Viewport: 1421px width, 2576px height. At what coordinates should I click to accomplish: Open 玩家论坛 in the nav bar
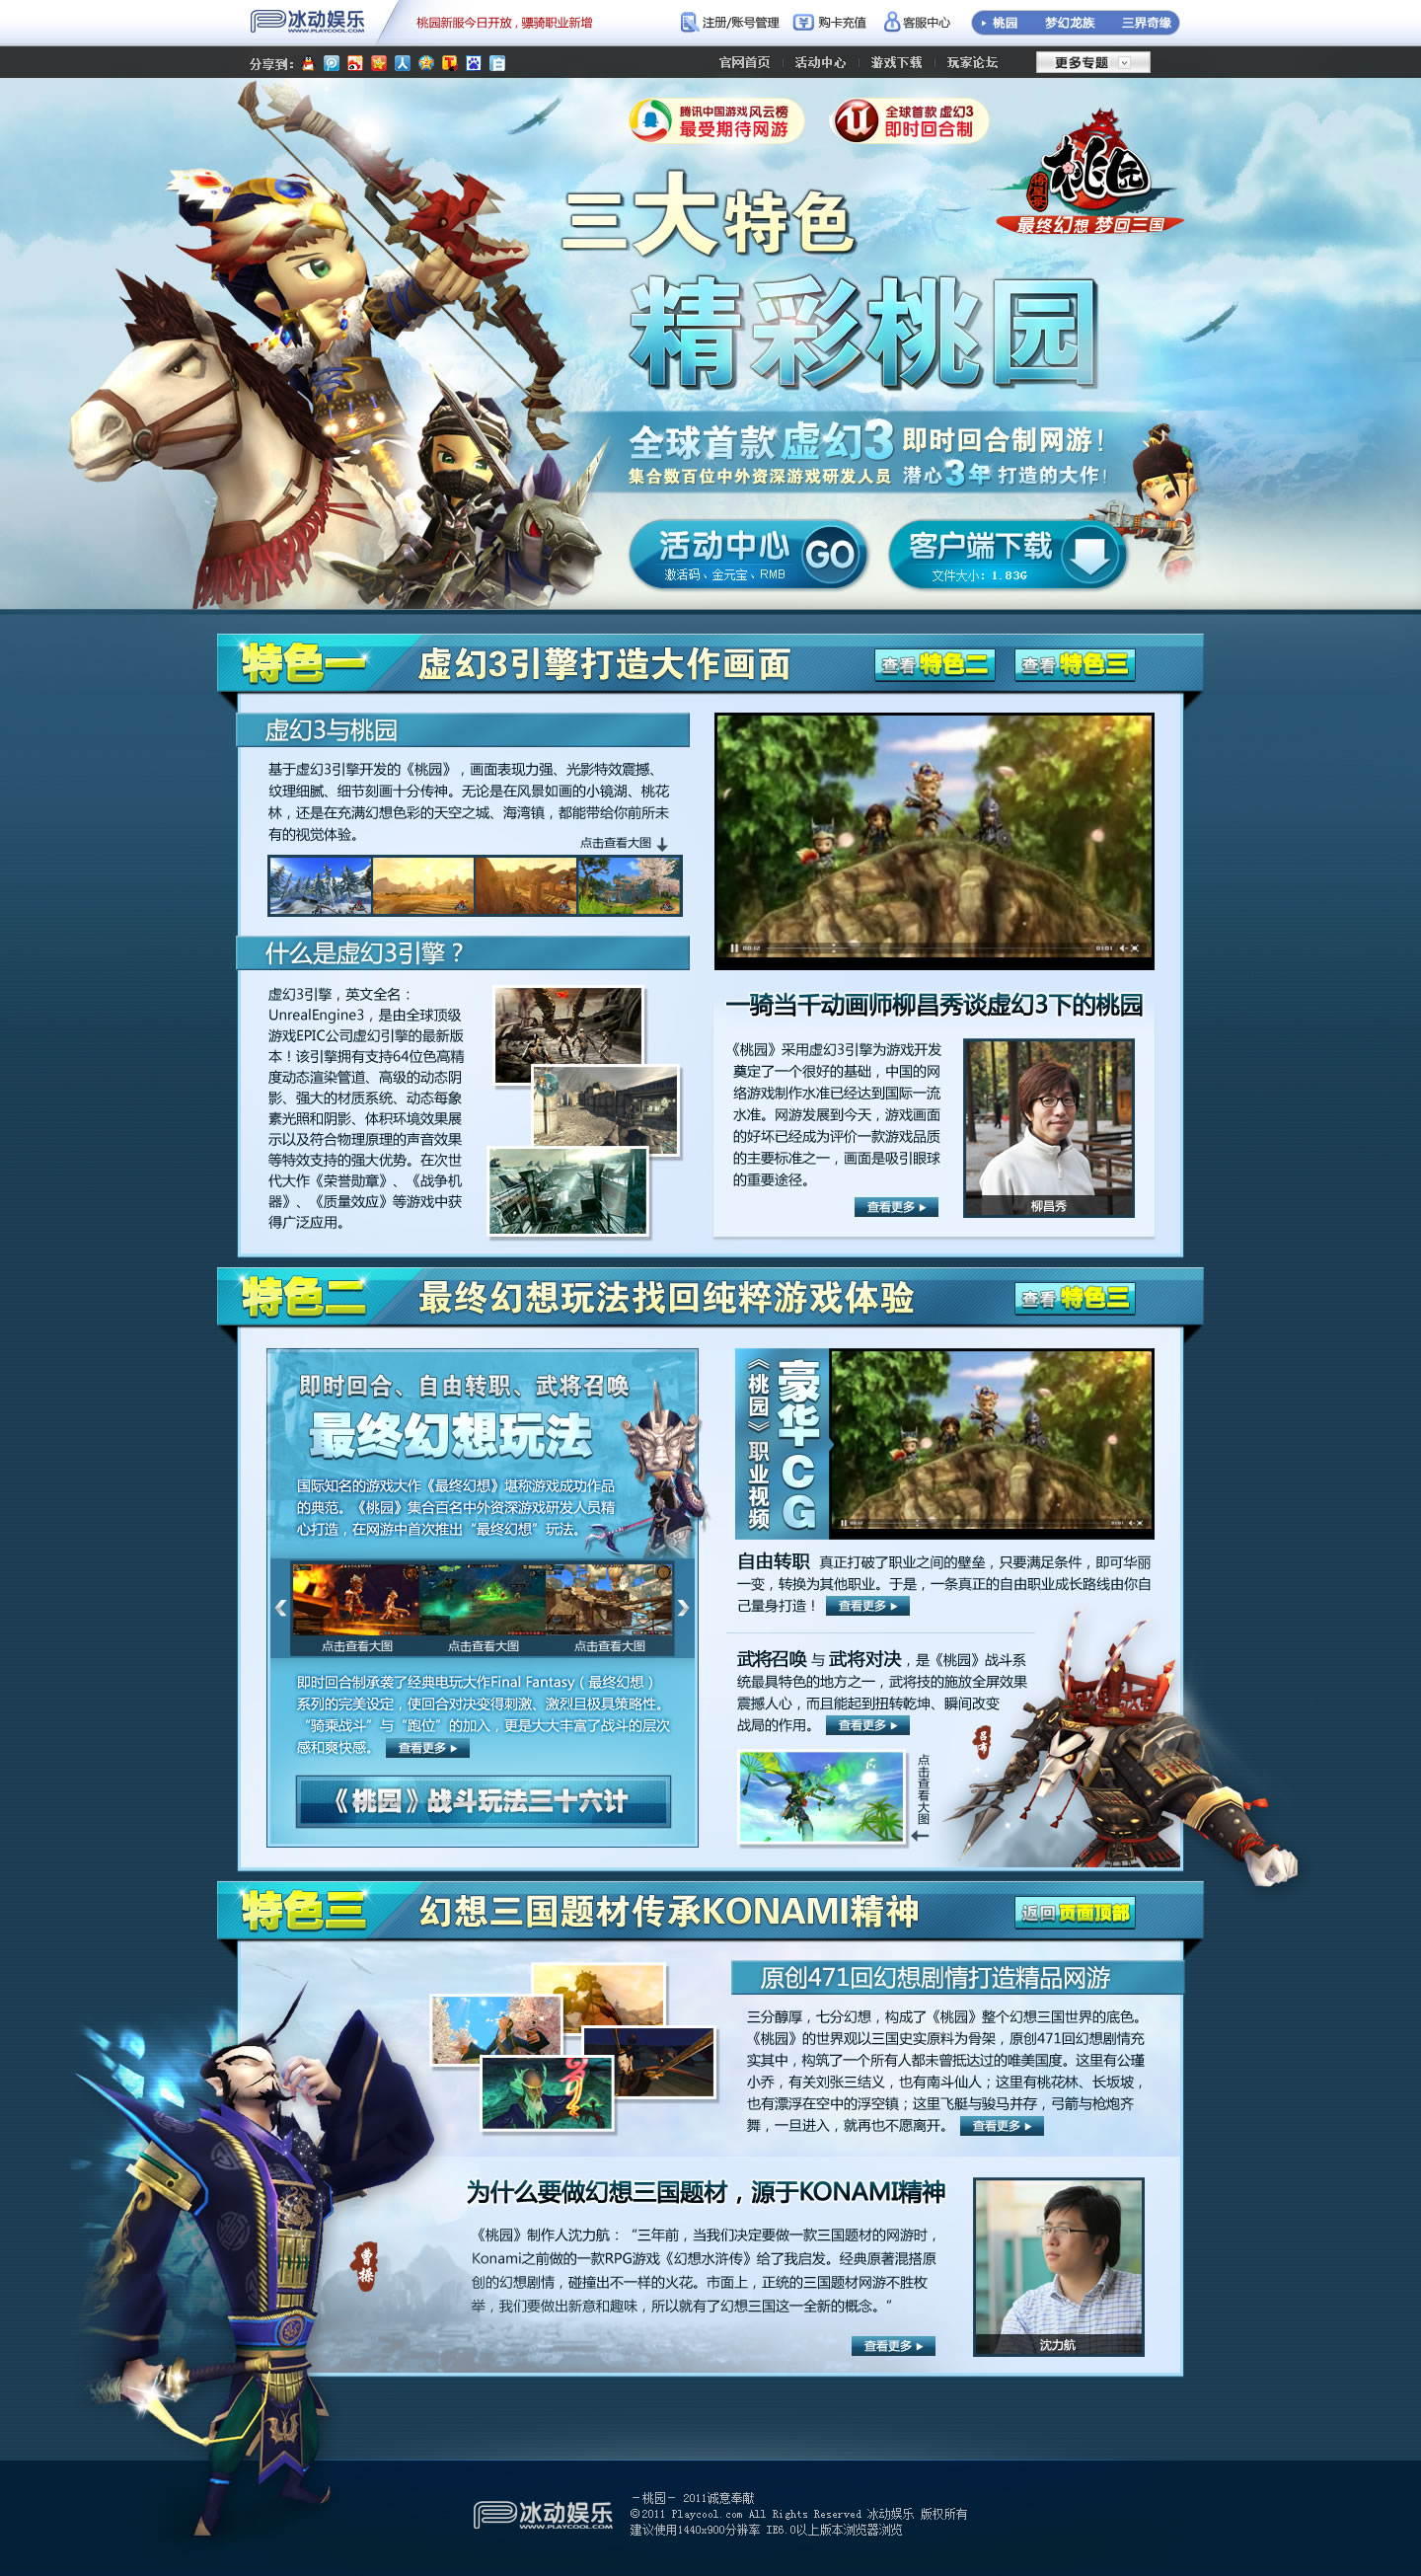pos(972,63)
